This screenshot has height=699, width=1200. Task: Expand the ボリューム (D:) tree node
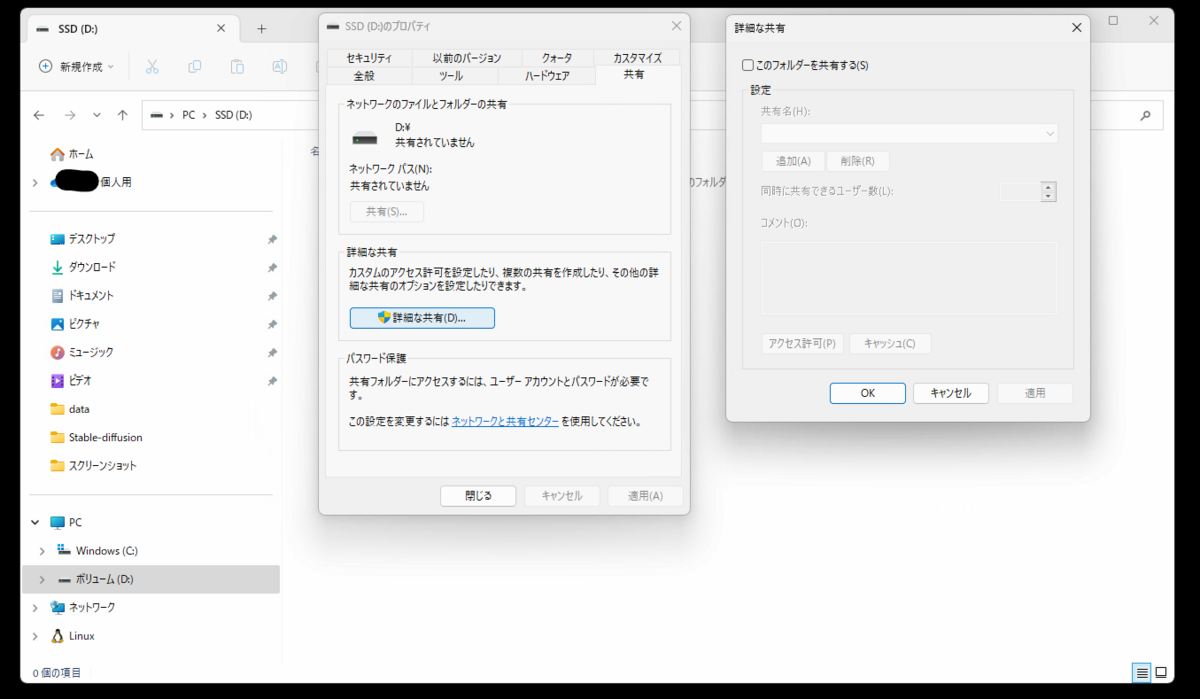(x=42, y=579)
